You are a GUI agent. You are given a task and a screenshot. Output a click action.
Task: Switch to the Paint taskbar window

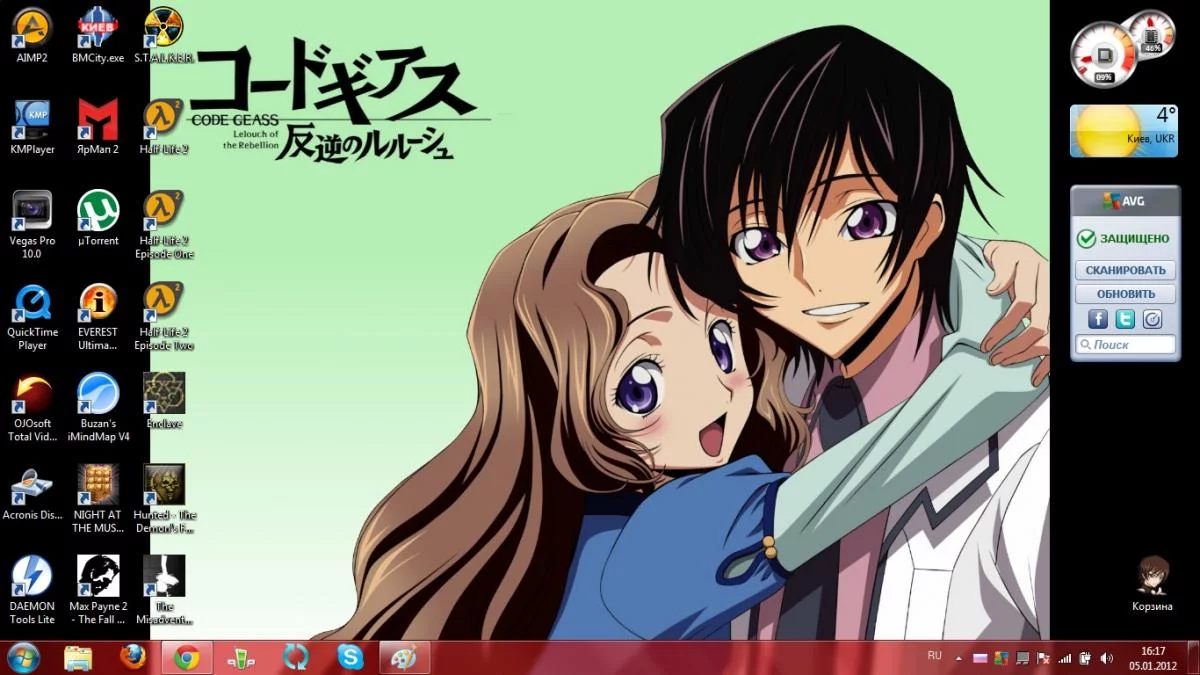405,657
